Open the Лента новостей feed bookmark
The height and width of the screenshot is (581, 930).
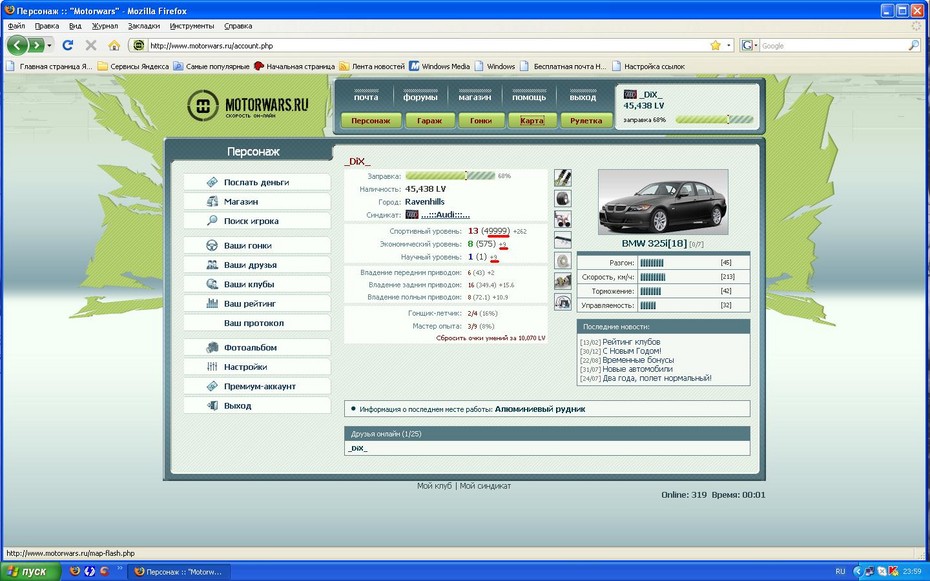(372, 66)
